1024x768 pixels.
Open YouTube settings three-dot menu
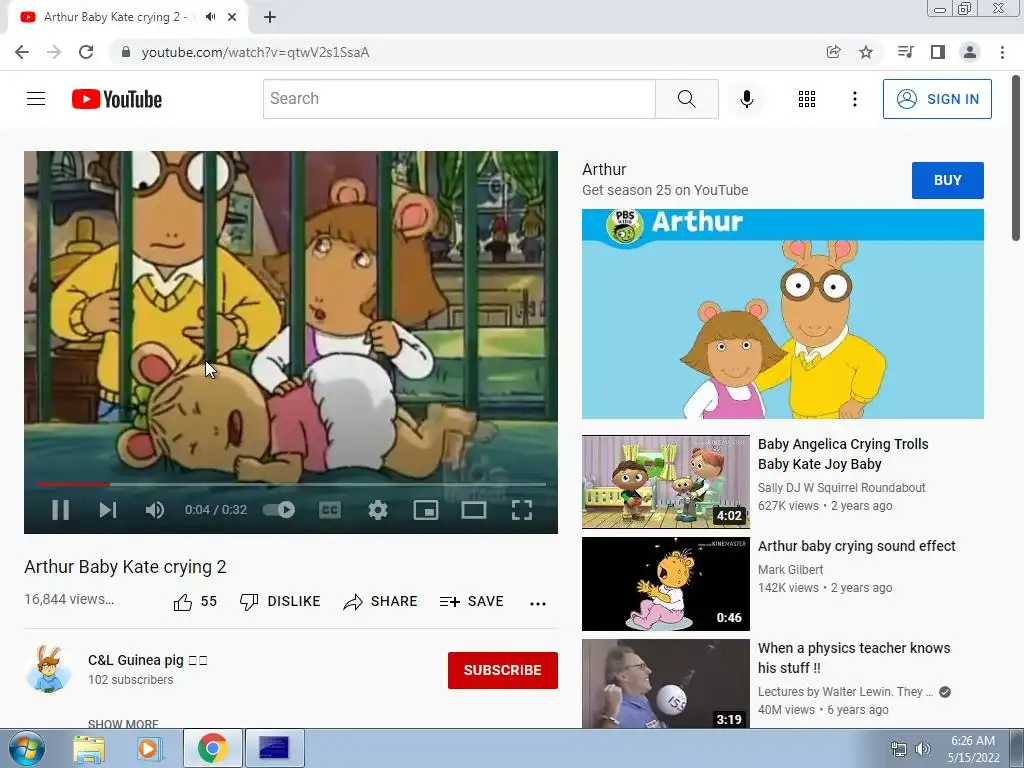point(854,99)
